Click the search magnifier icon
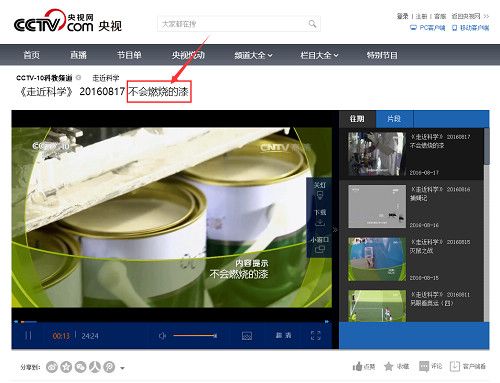The height and width of the screenshot is (383, 500). coord(312,24)
